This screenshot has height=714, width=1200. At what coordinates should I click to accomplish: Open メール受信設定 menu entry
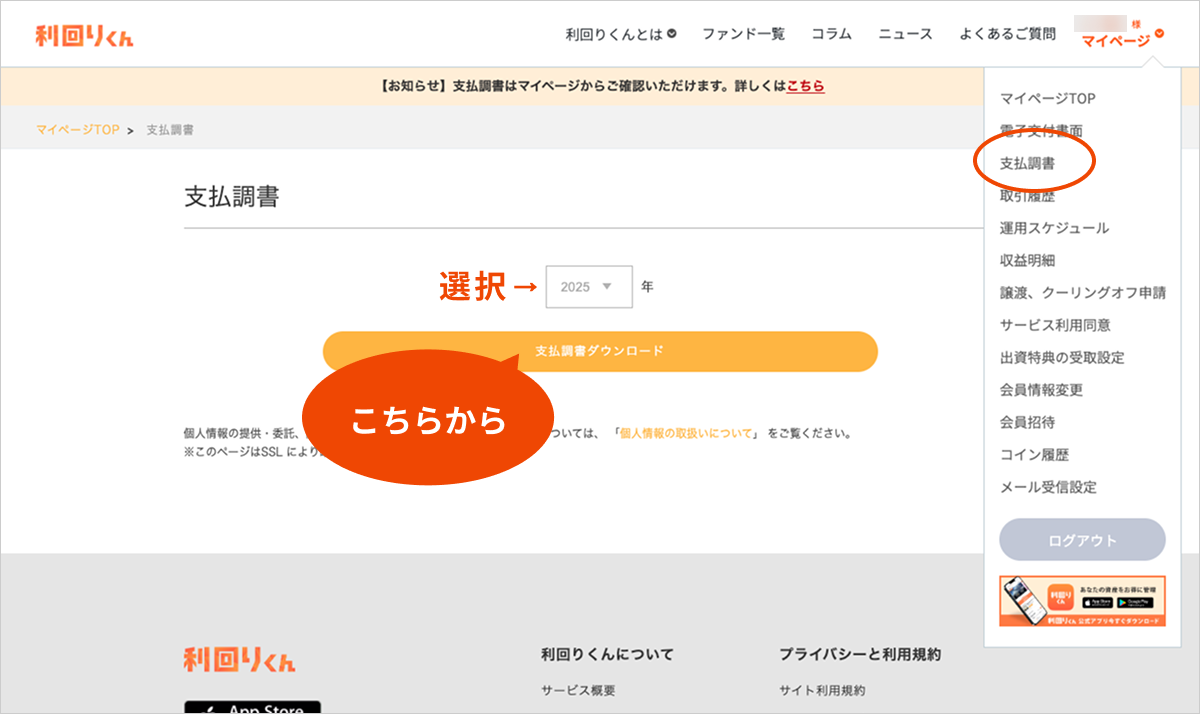tap(1048, 487)
